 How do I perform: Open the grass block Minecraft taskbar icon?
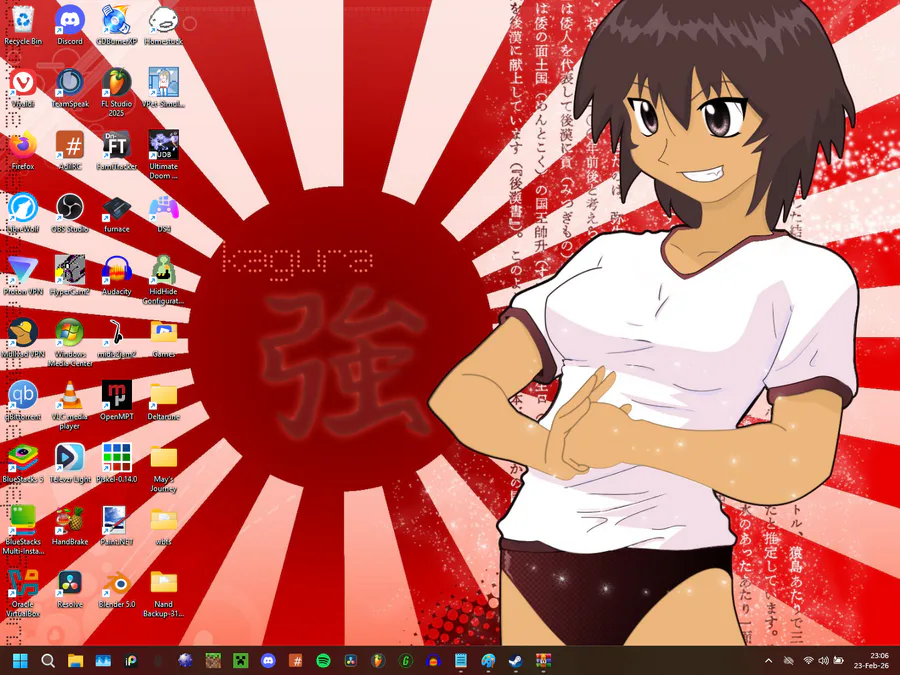tap(214, 661)
